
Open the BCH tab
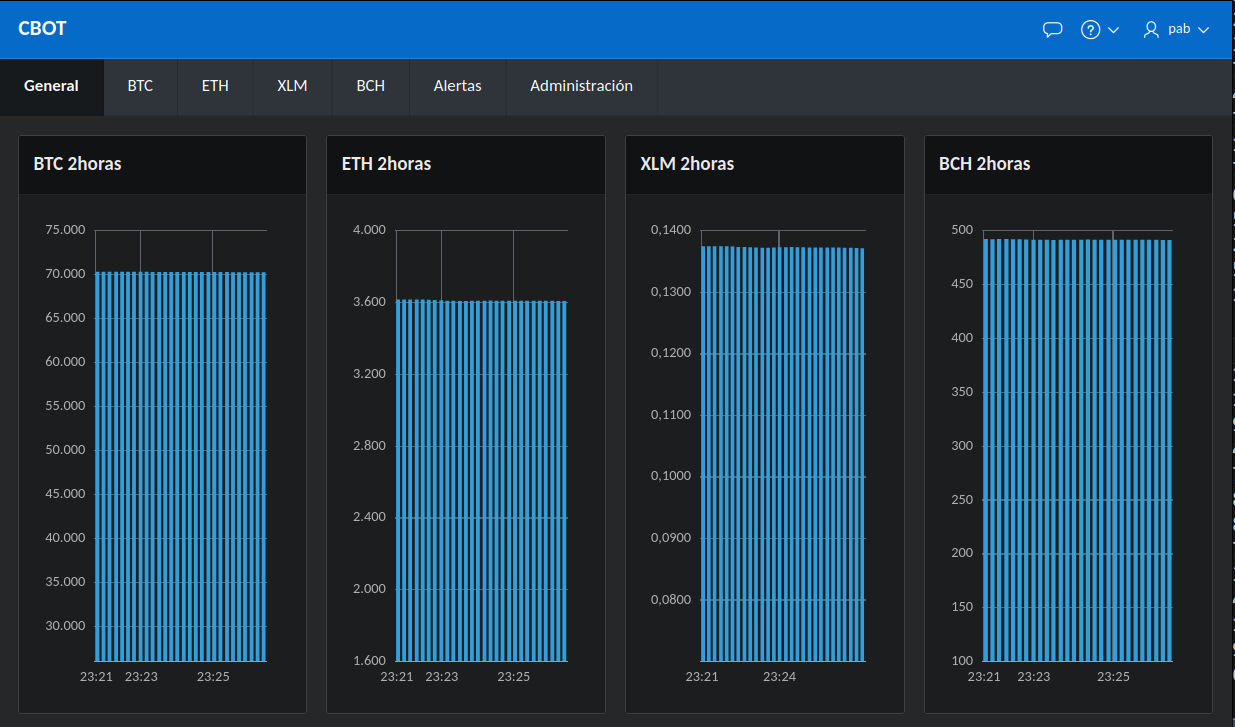pos(370,86)
